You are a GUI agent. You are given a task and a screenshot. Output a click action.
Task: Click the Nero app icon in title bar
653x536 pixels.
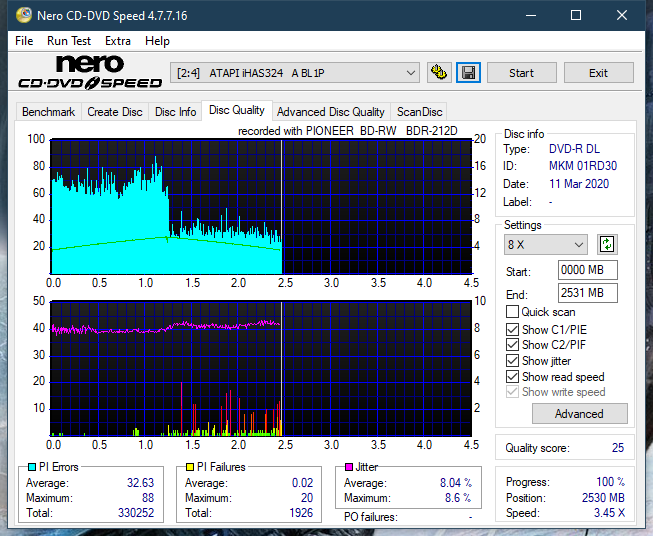coord(24,15)
